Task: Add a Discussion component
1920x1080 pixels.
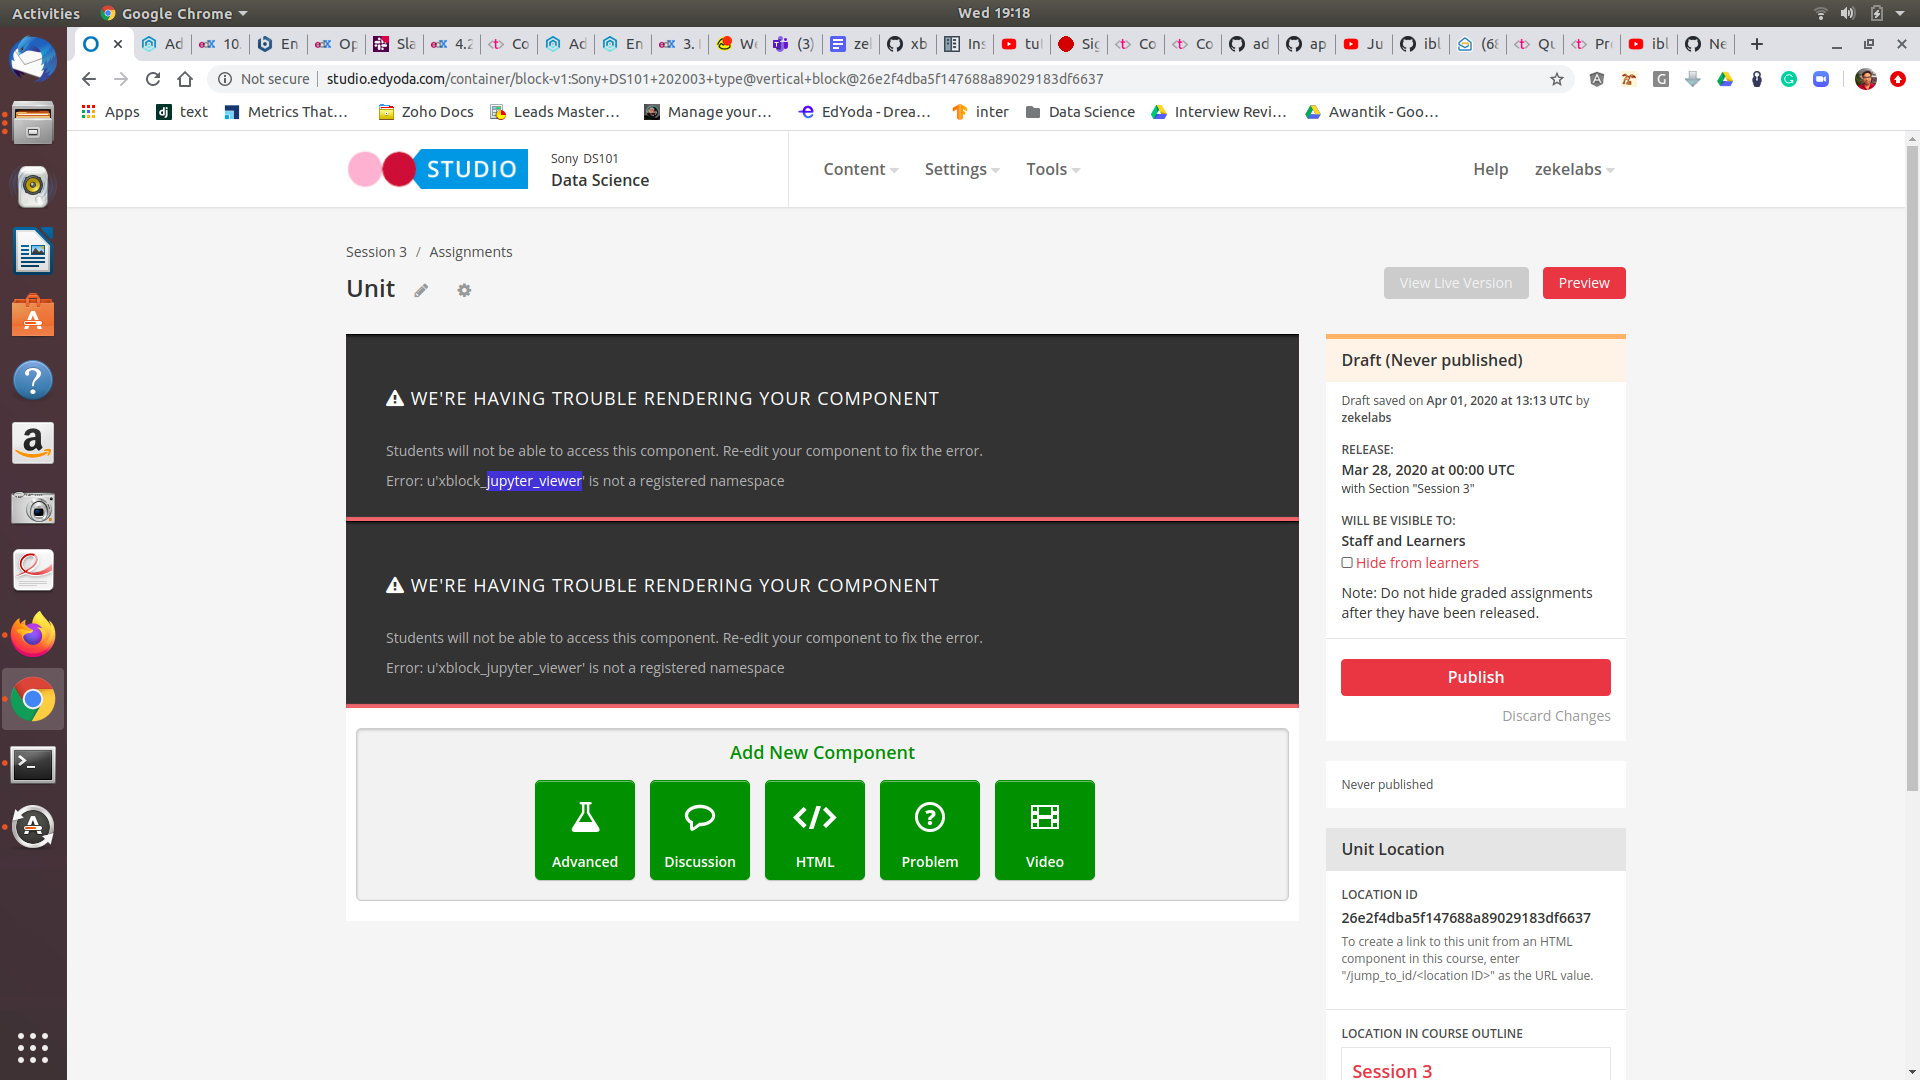Action: tap(699, 829)
